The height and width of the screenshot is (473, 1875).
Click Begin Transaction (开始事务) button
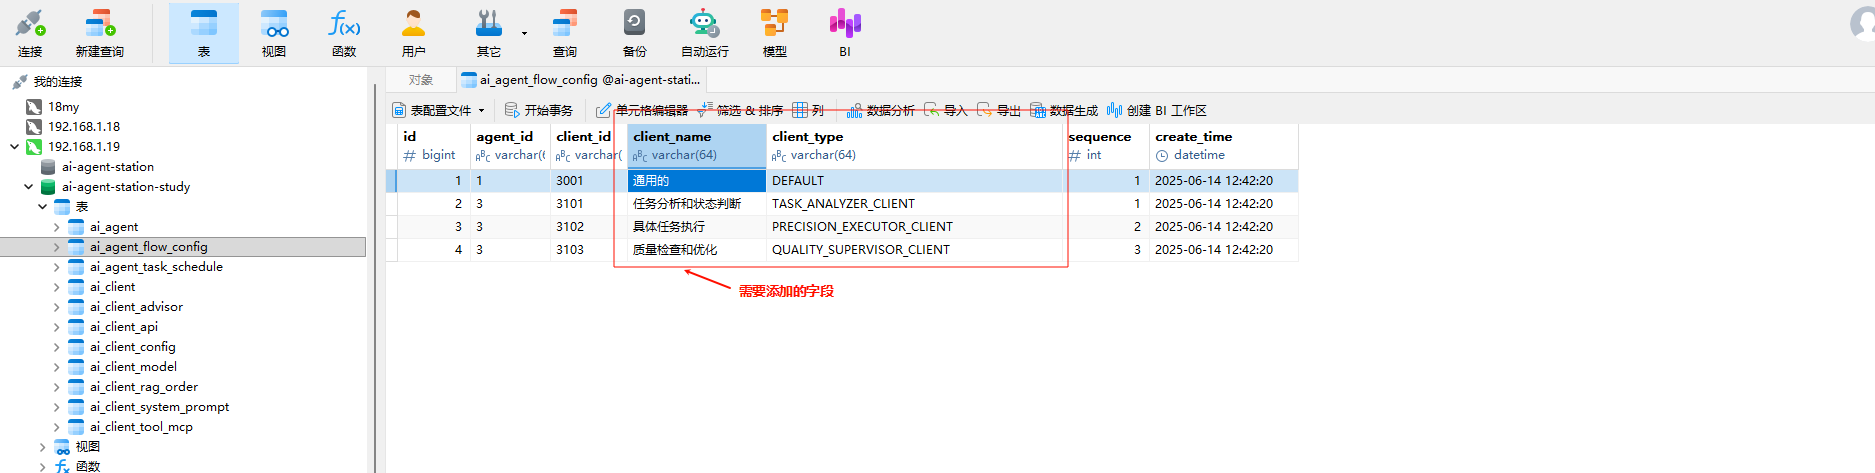coord(539,111)
